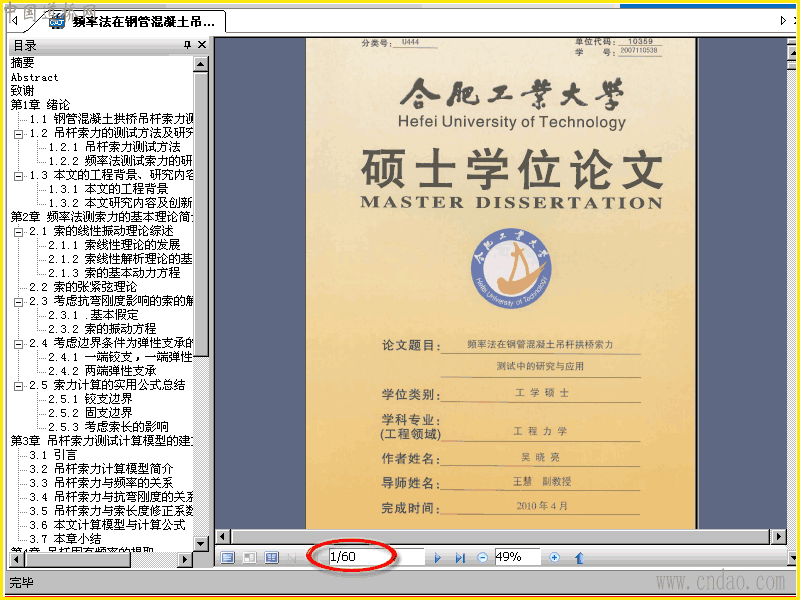Switch to two-page view icon
This screenshot has width=800, height=600.
(x=271, y=557)
